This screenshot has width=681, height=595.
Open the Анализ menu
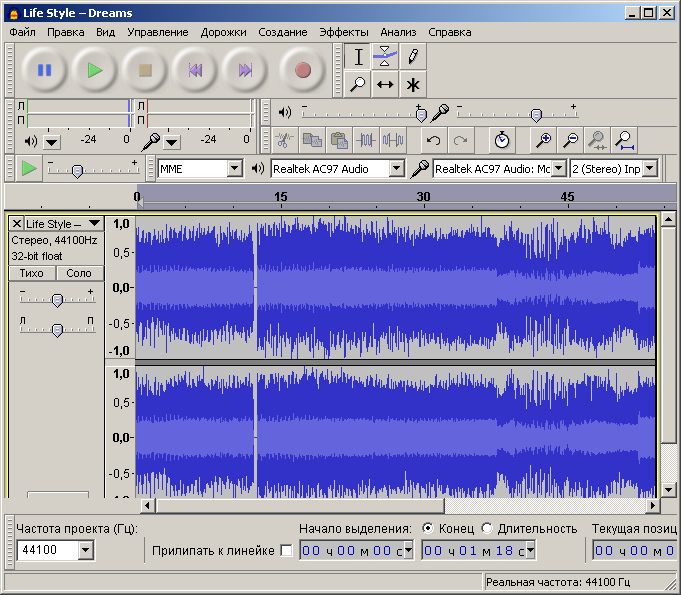click(x=398, y=32)
